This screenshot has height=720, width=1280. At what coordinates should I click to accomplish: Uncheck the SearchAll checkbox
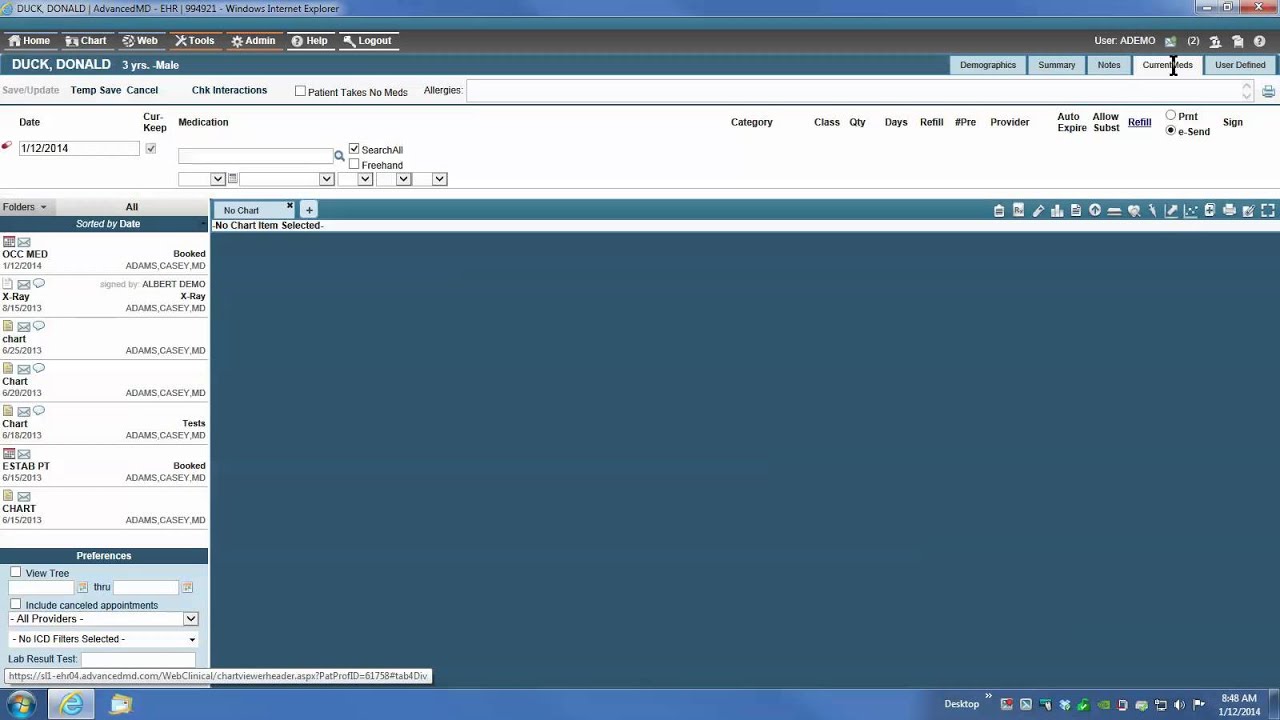[354, 149]
